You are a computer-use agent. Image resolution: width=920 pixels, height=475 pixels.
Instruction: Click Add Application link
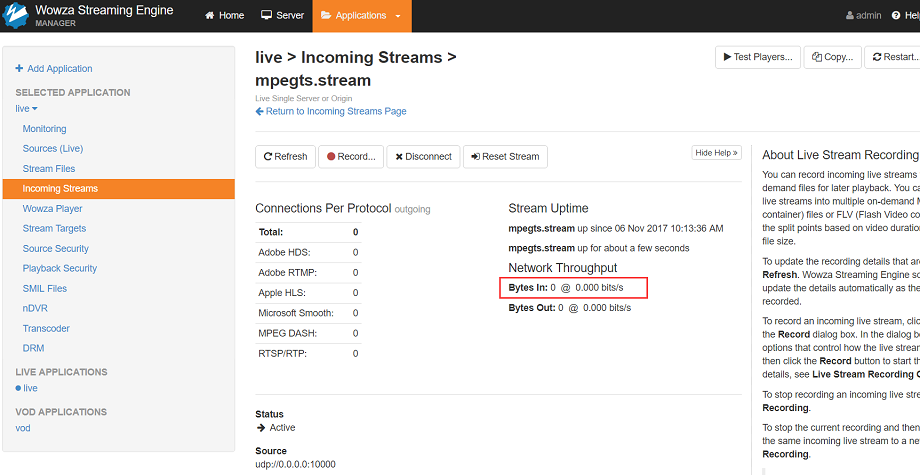pos(54,69)
